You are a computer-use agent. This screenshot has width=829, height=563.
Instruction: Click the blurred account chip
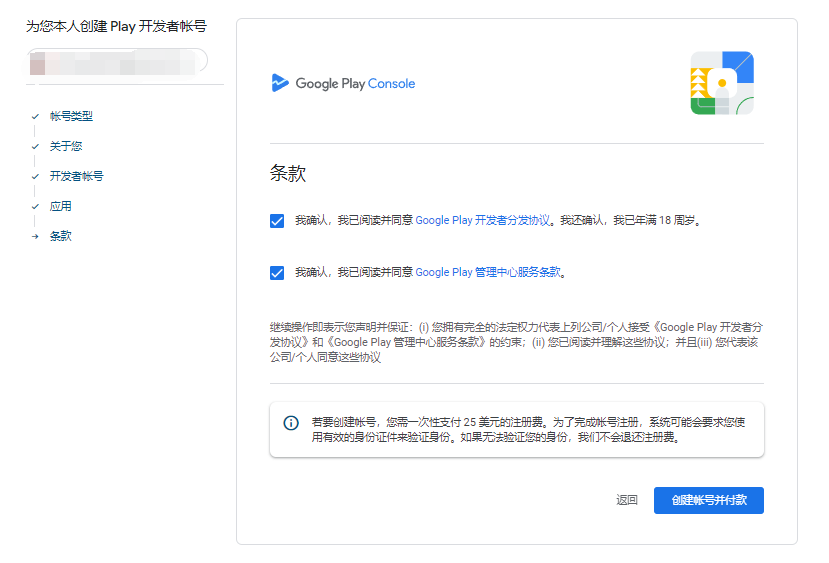pos(117,61)
